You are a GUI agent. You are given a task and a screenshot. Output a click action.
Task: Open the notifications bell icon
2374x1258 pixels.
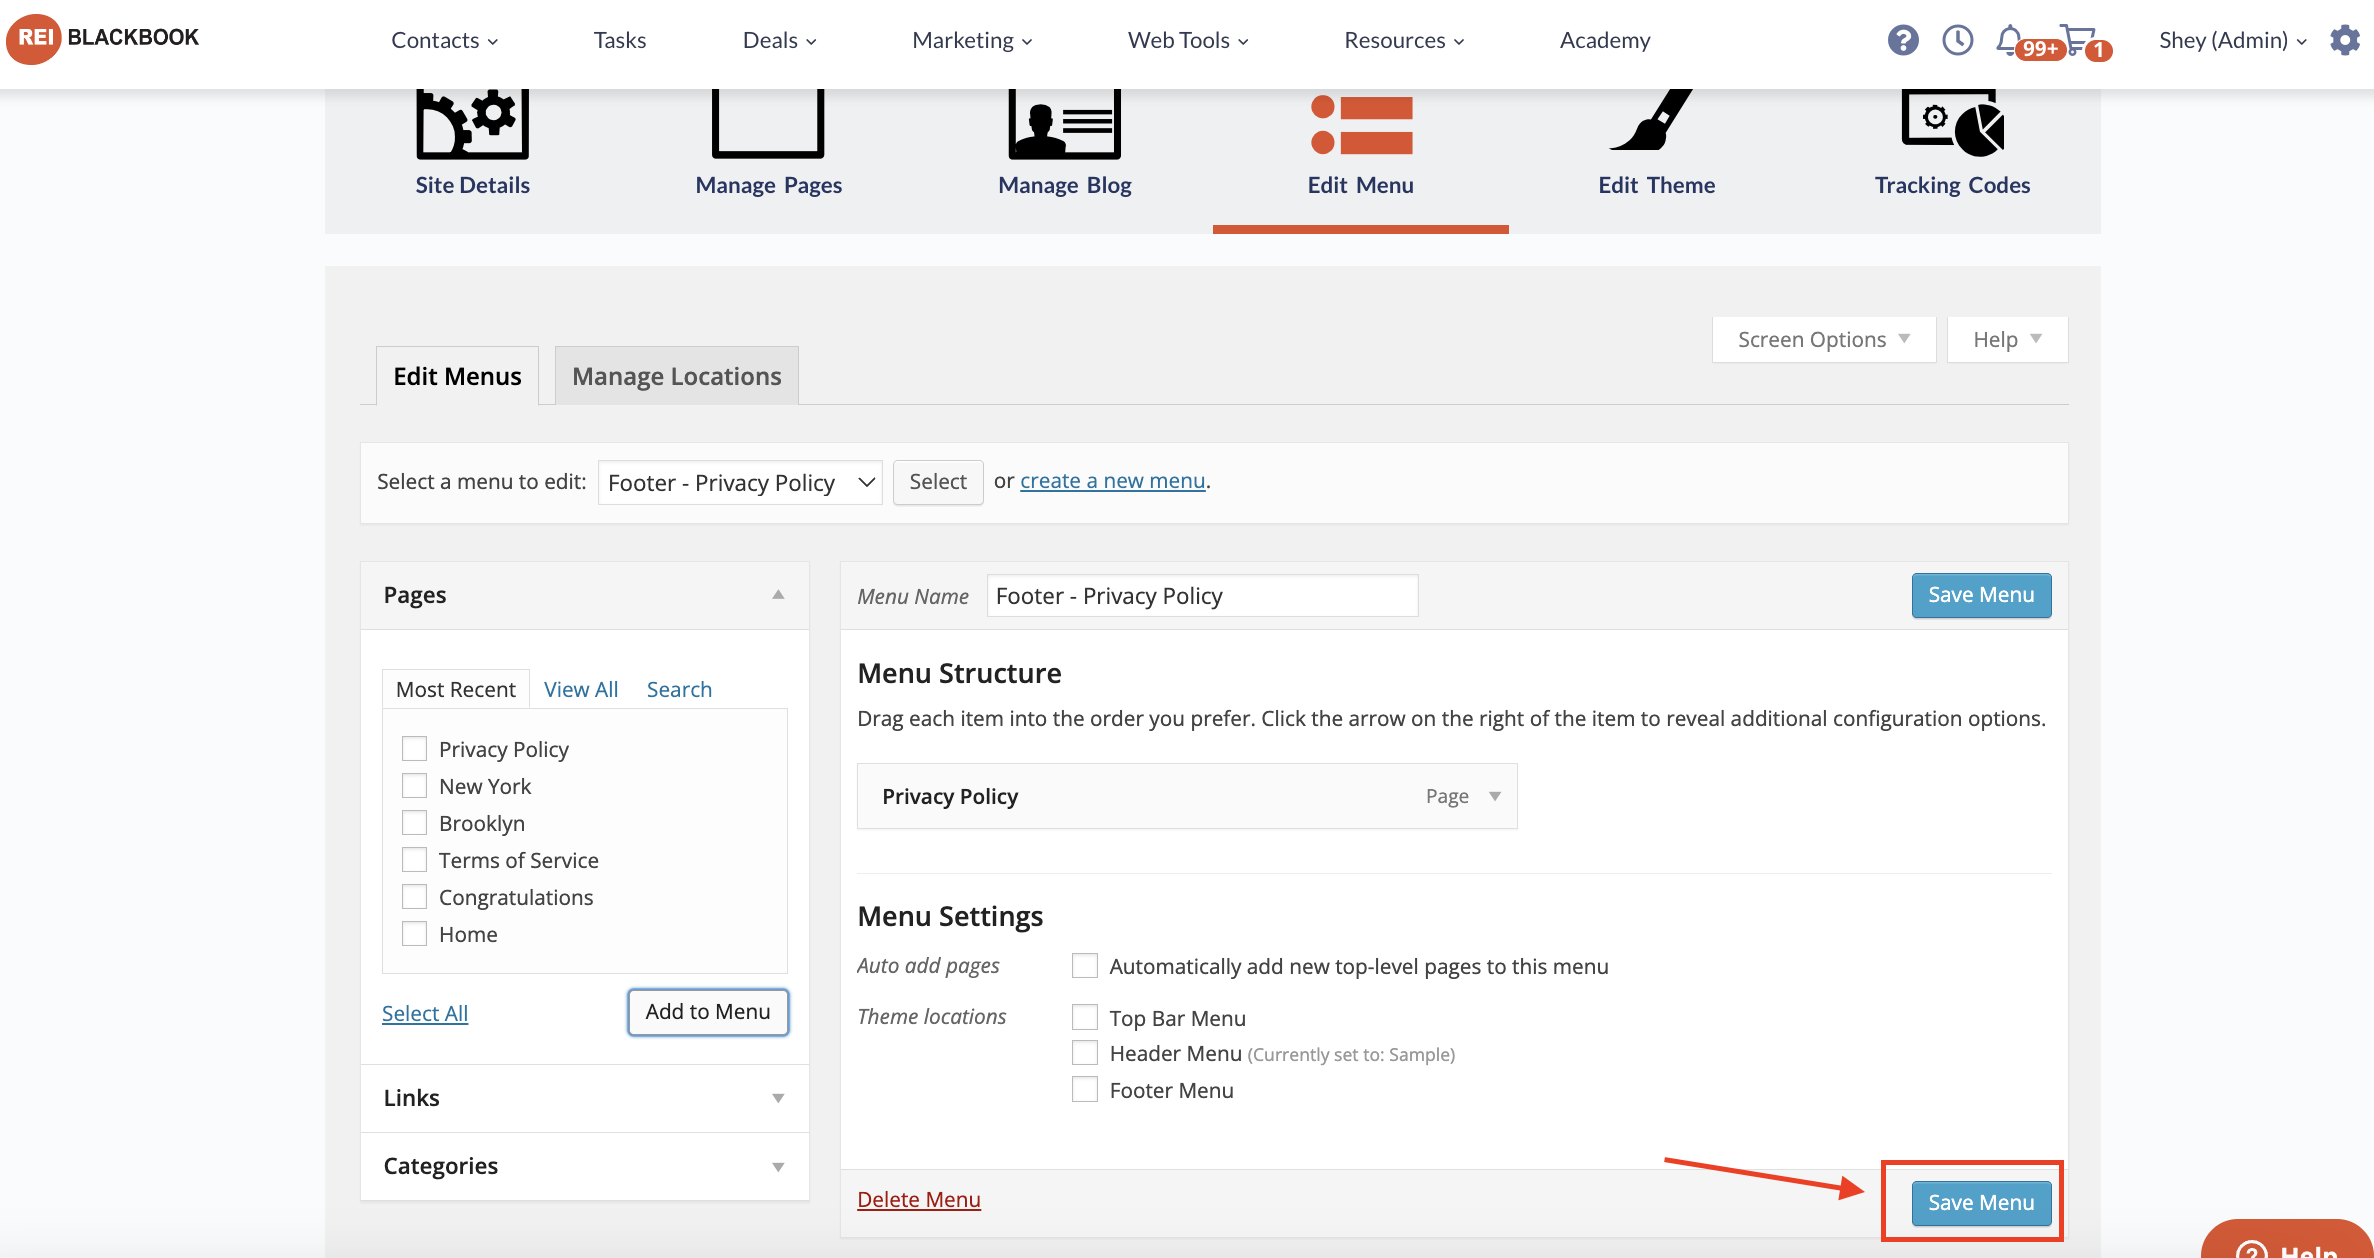coord(2009,39)
